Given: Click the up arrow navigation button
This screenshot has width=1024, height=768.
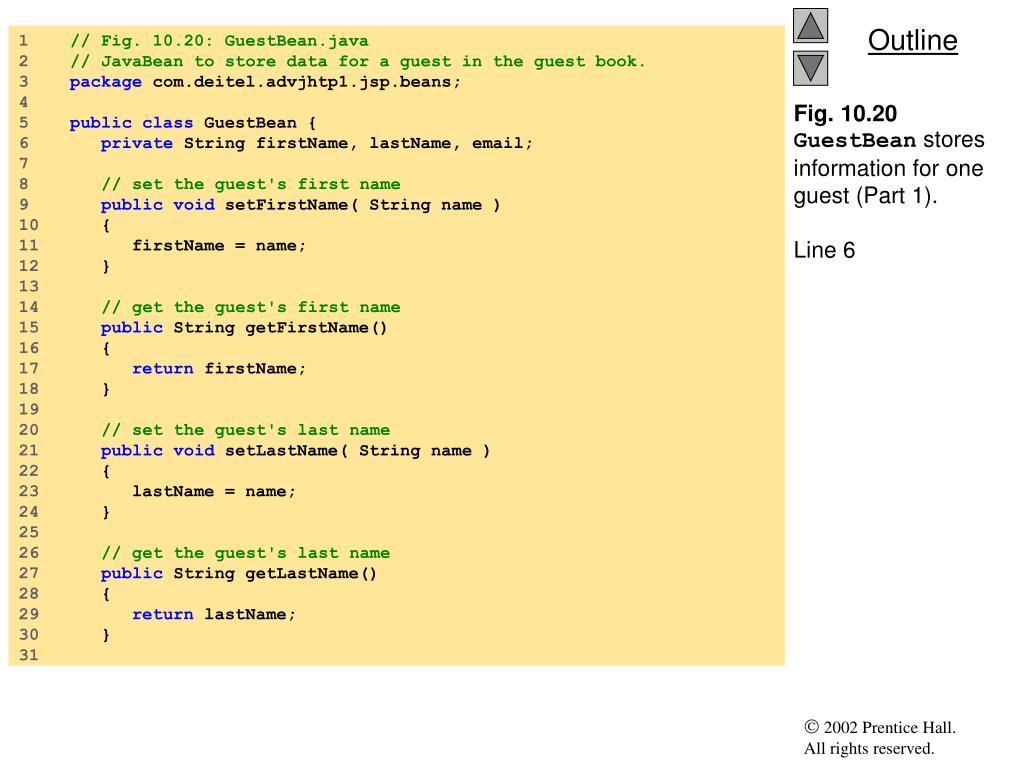Looking at the screenshot, I should pyautogui.click(x=810, y=25).
